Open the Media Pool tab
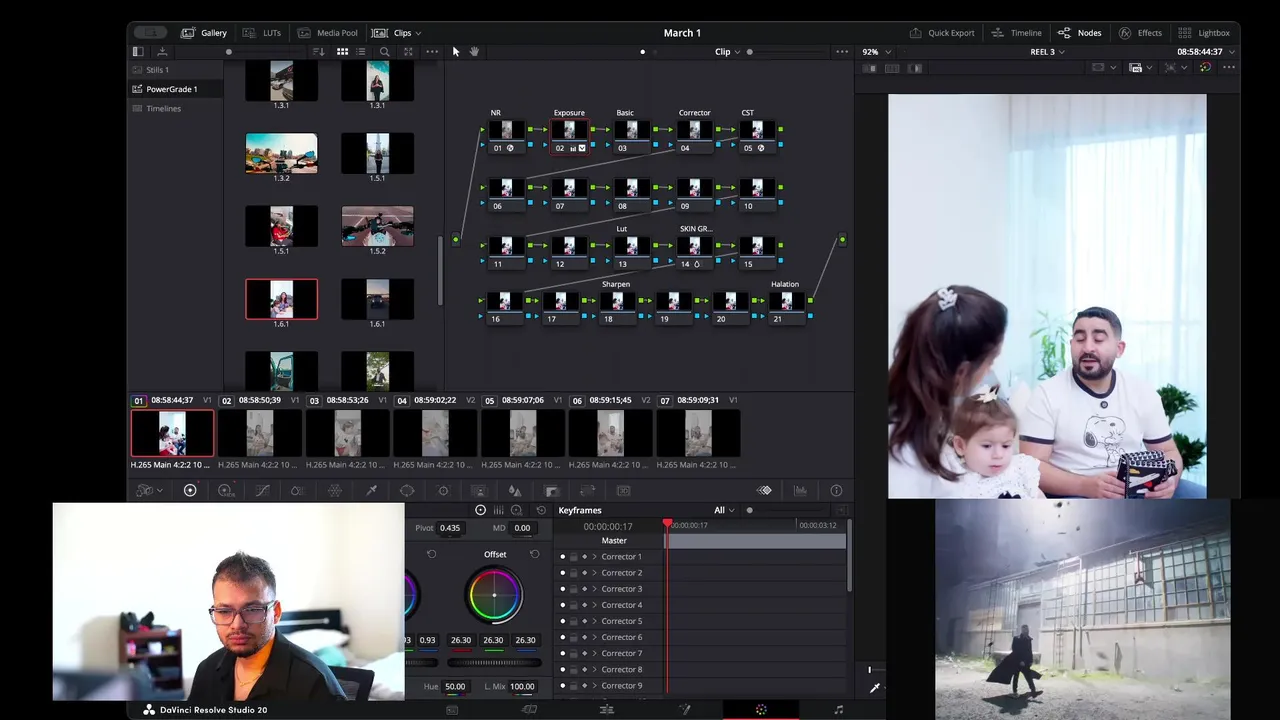 tap(327, 33)
